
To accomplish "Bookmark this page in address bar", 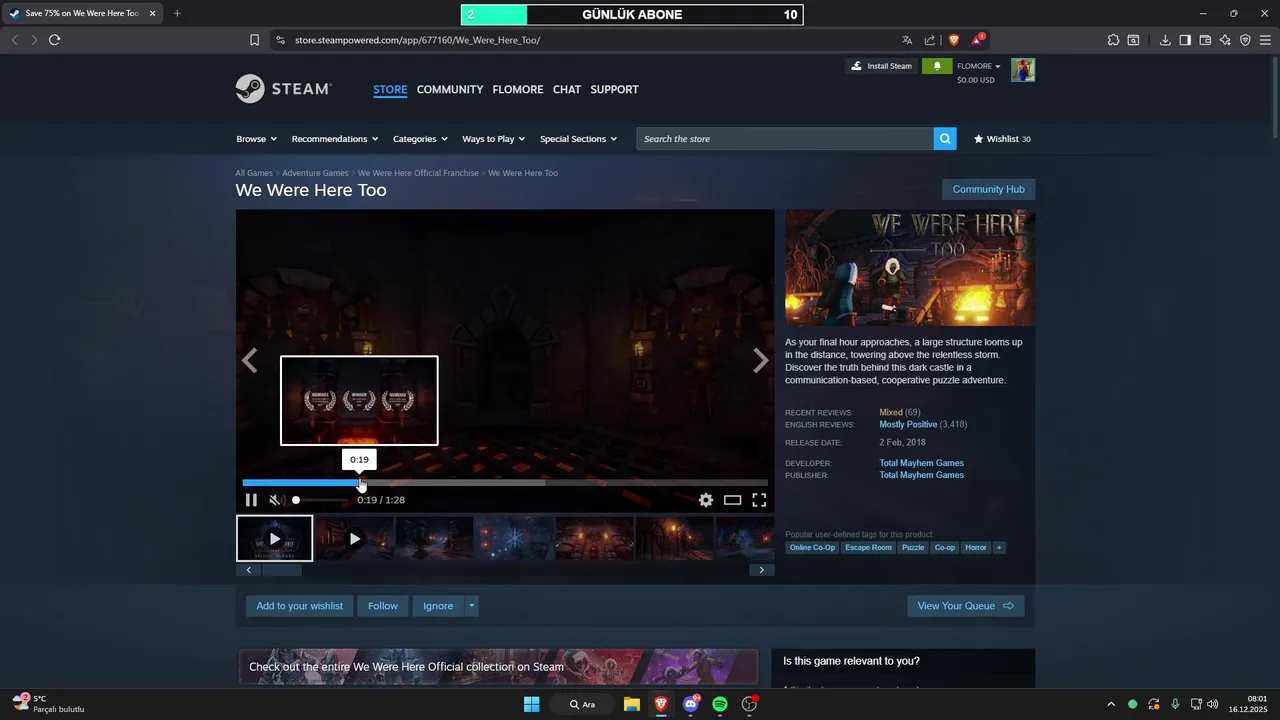I will [x=255, y=40].
